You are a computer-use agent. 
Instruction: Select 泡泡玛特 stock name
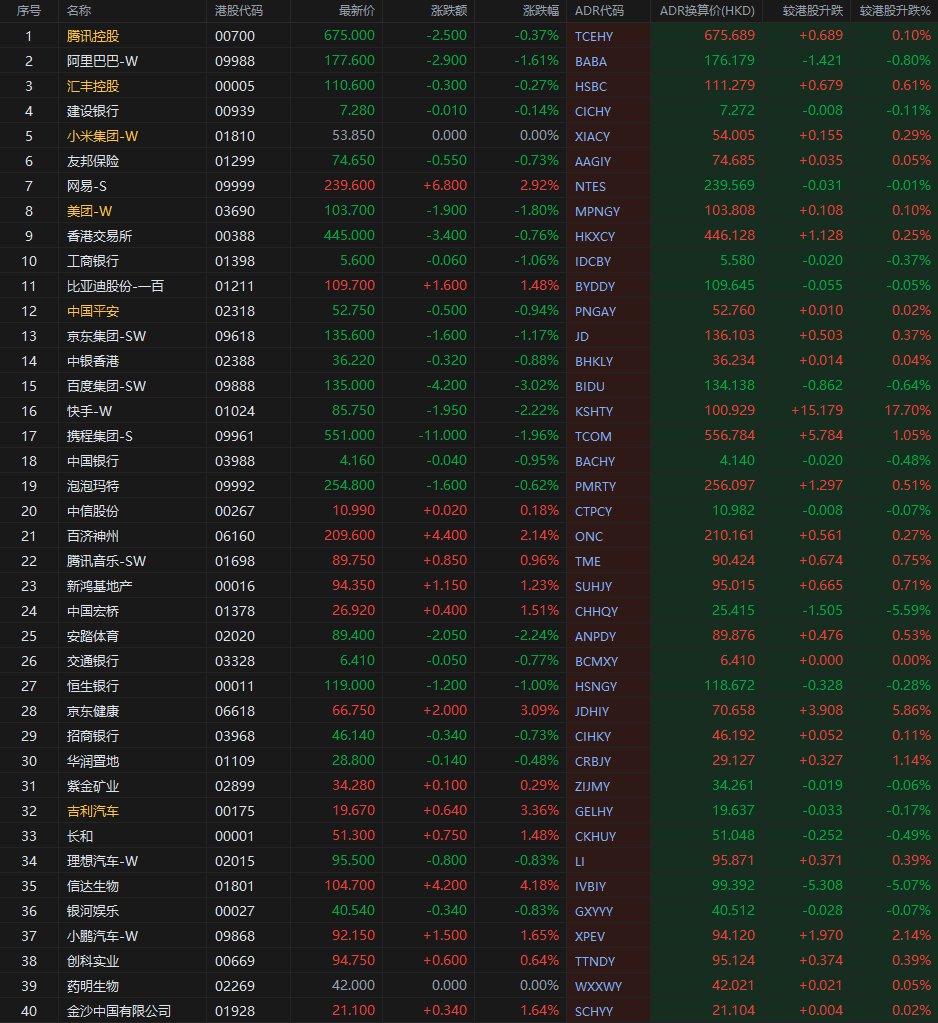tap(93, 487)
